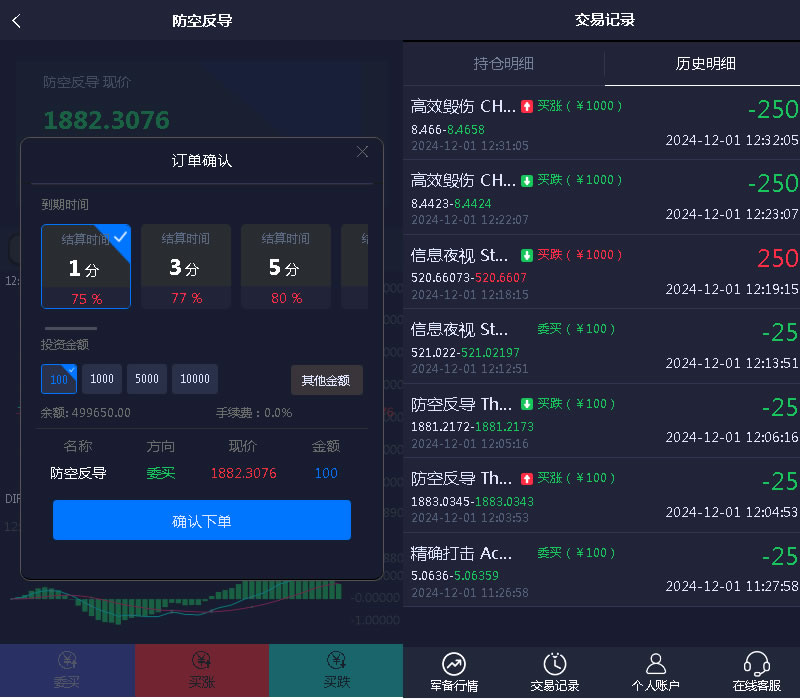Open 个人账户 in the bottom navigation
800x700 pixels.
pyautogui.click(x=656, y=672)
